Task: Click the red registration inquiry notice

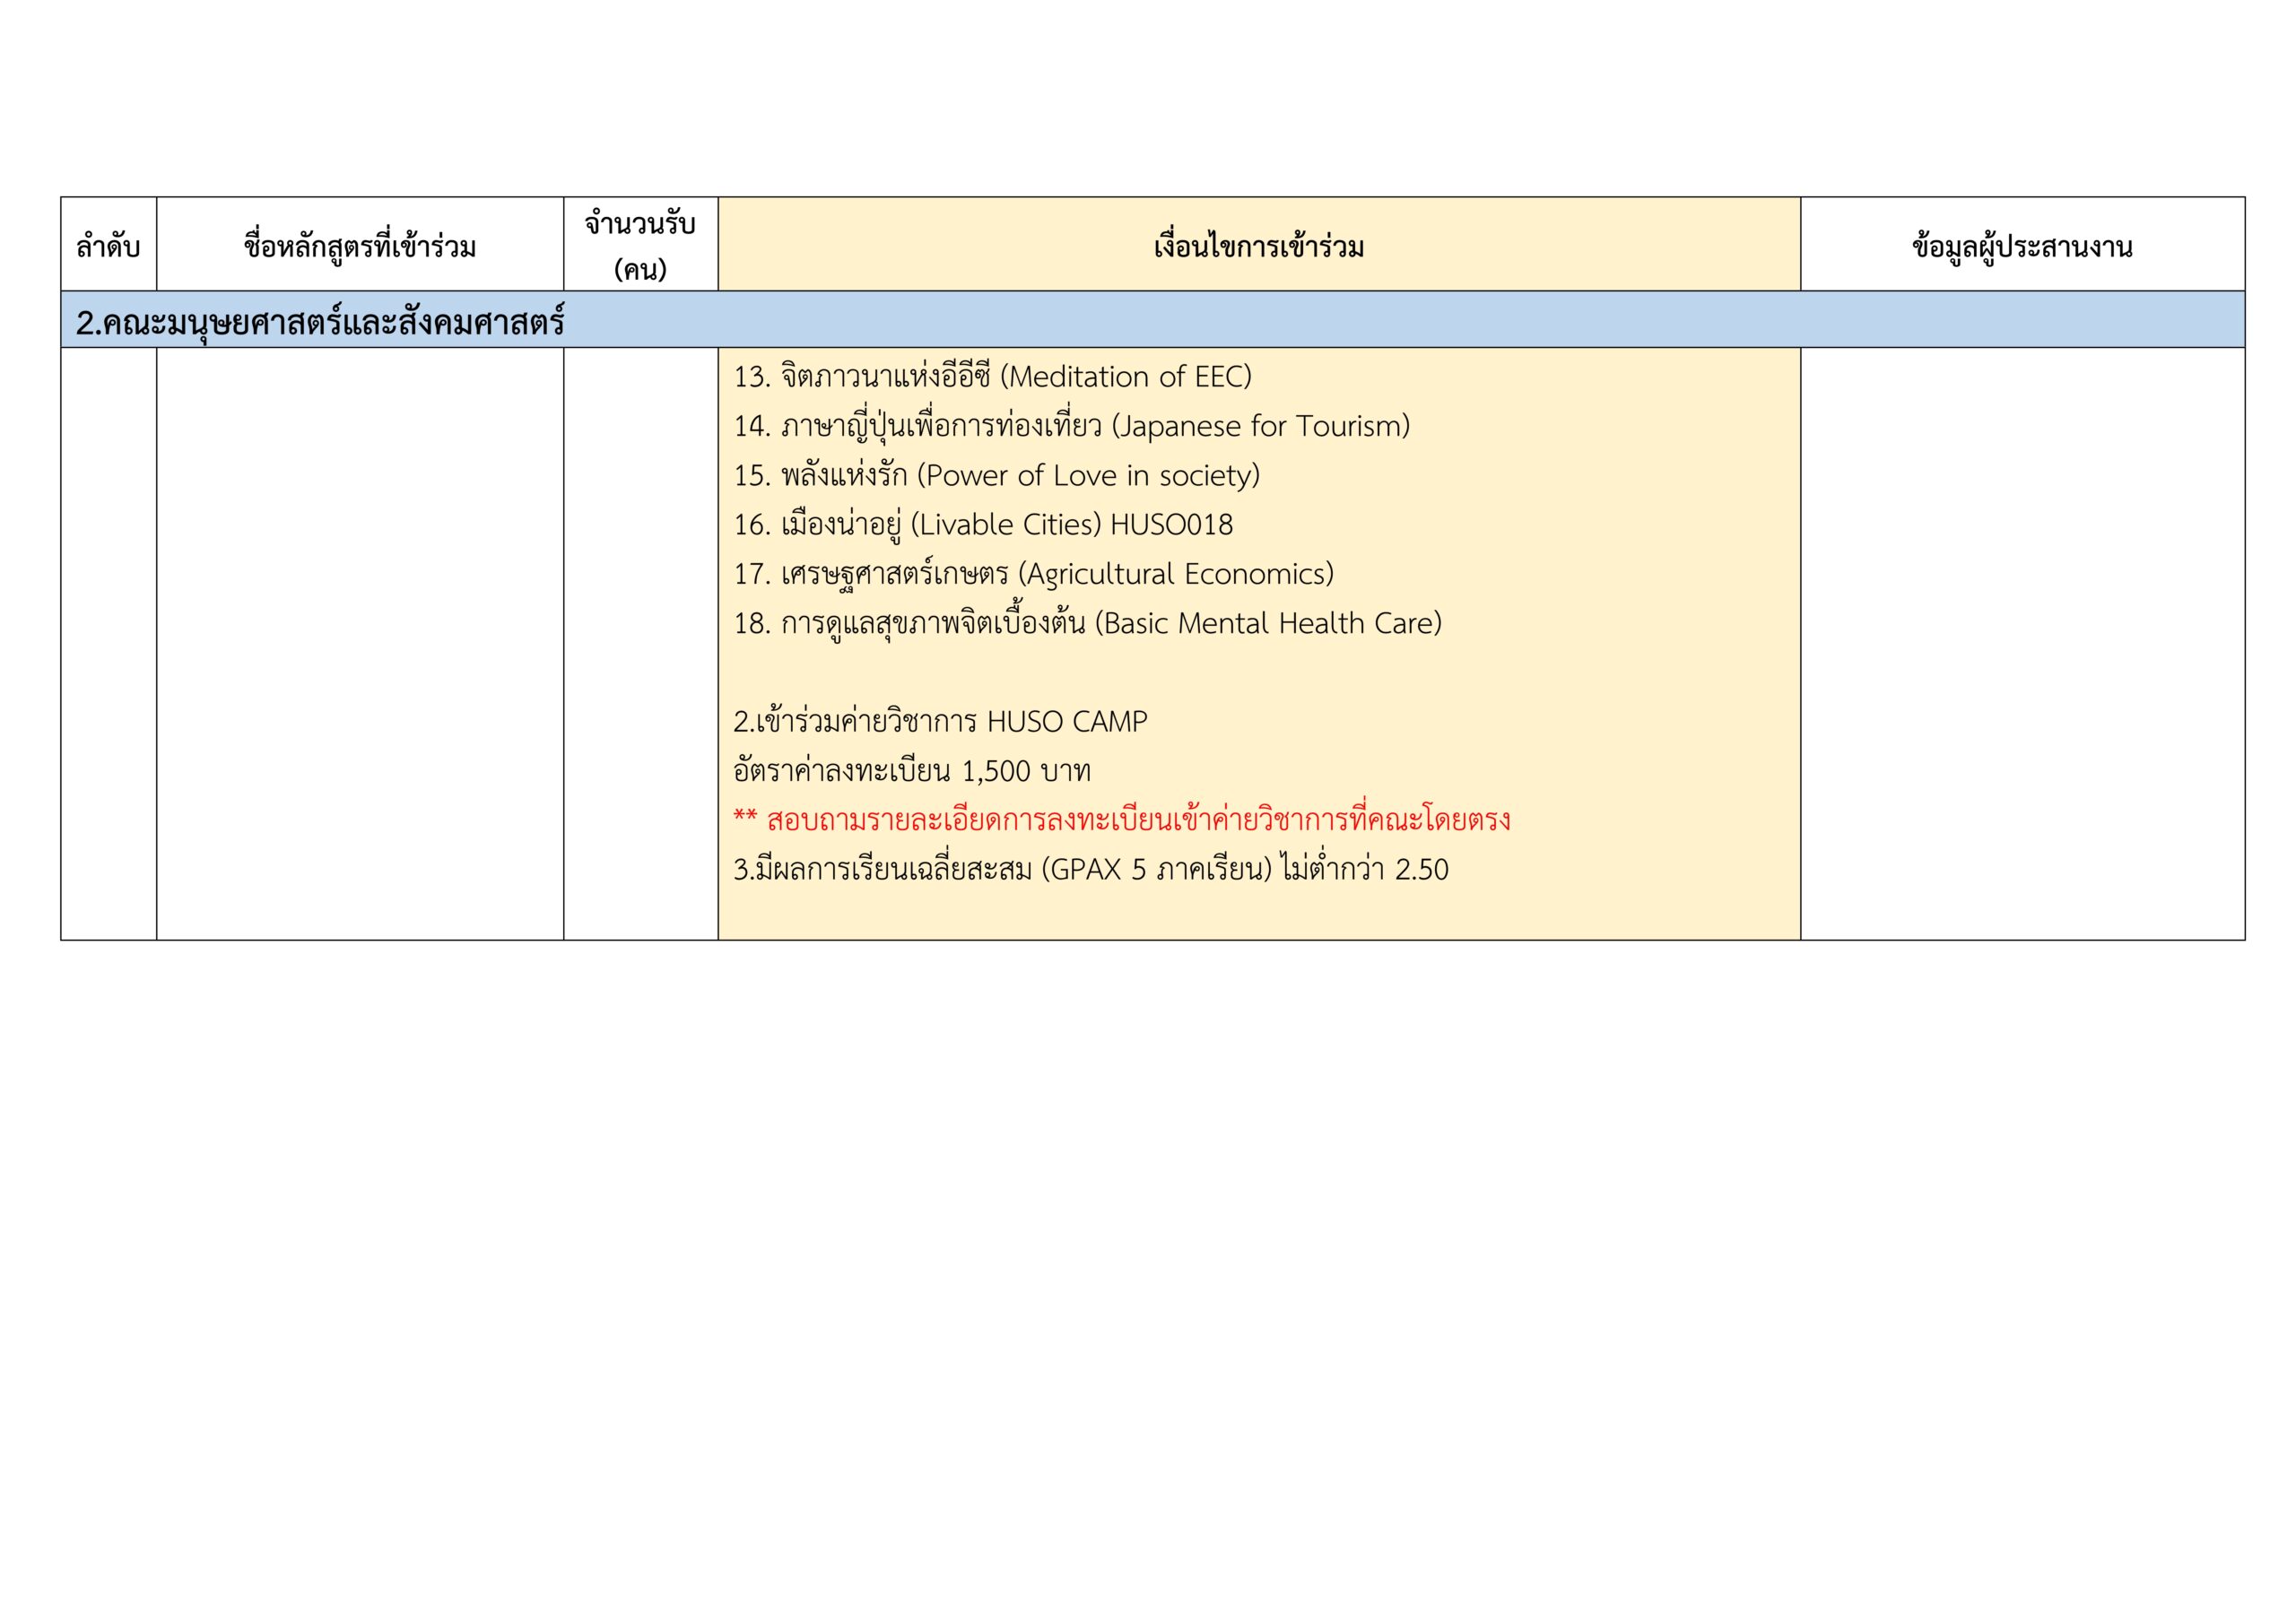Action: (x=1121, y=820)
